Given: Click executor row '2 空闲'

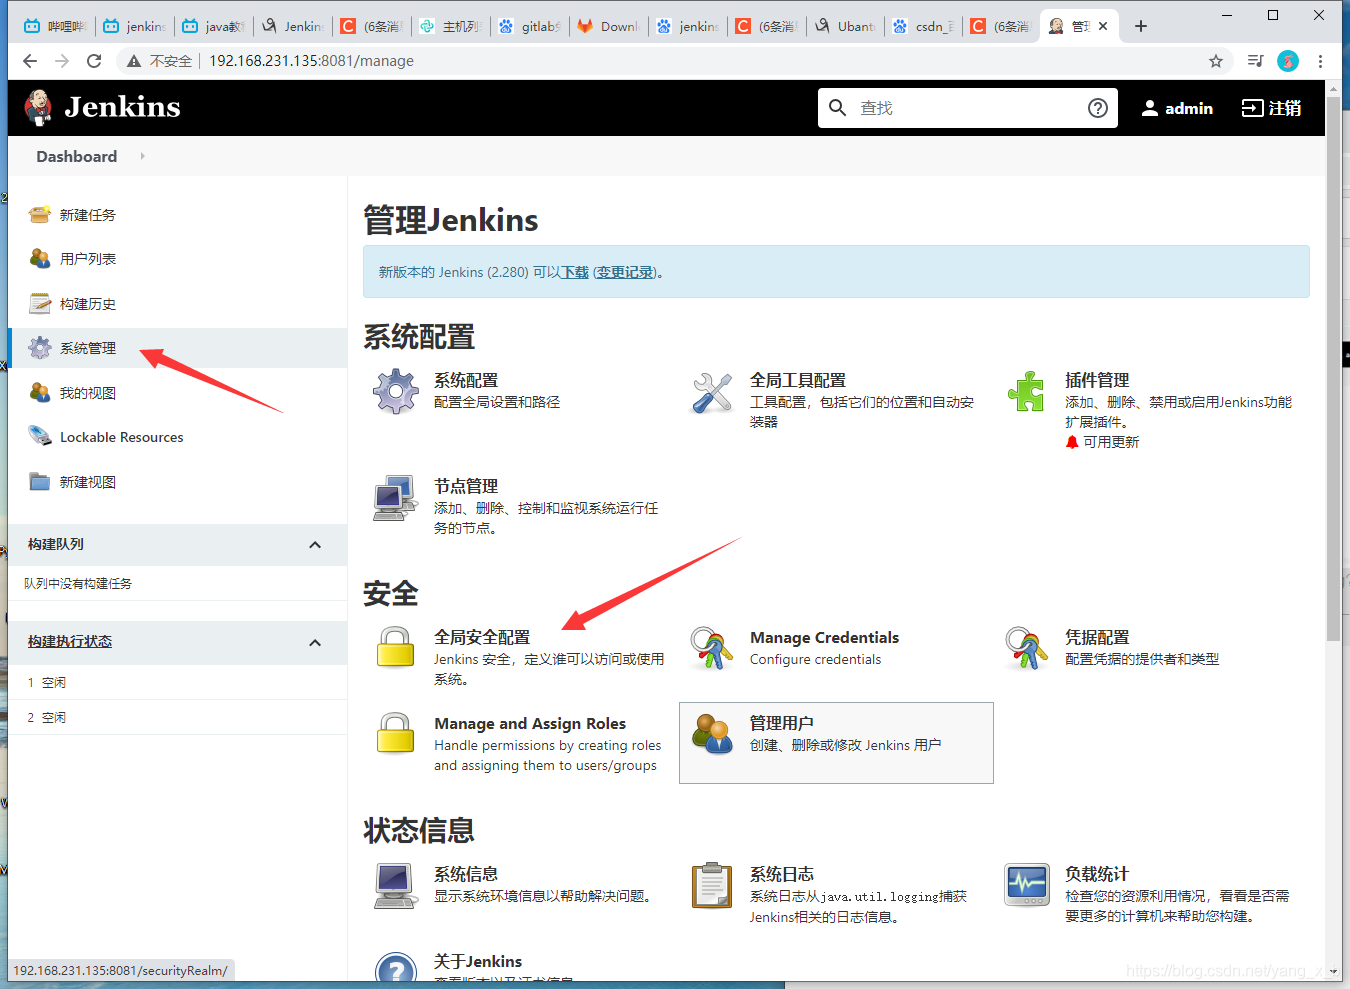Looking at the screenshot, I should click(178, 717).
